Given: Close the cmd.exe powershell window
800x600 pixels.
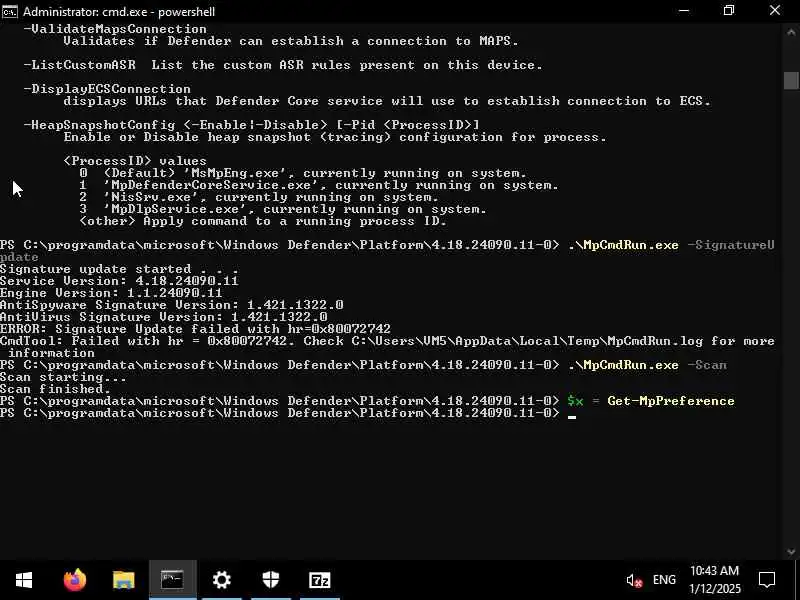Looking at the screenshot, I should 775,11.
